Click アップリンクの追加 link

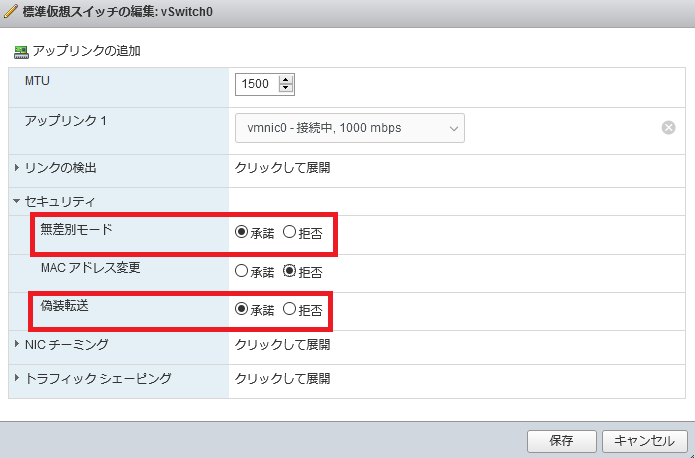[86, 51]
